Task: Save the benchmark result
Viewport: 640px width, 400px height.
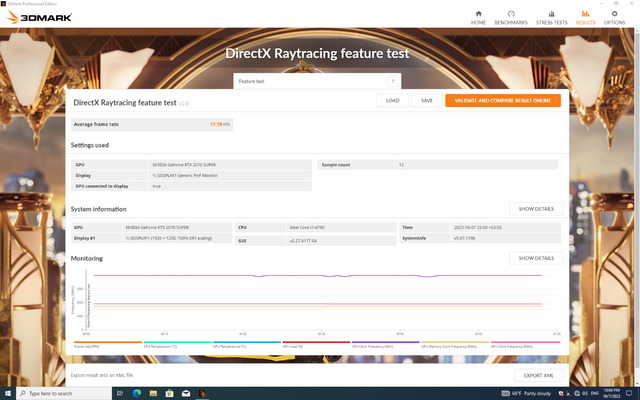Action: point(426,101)
